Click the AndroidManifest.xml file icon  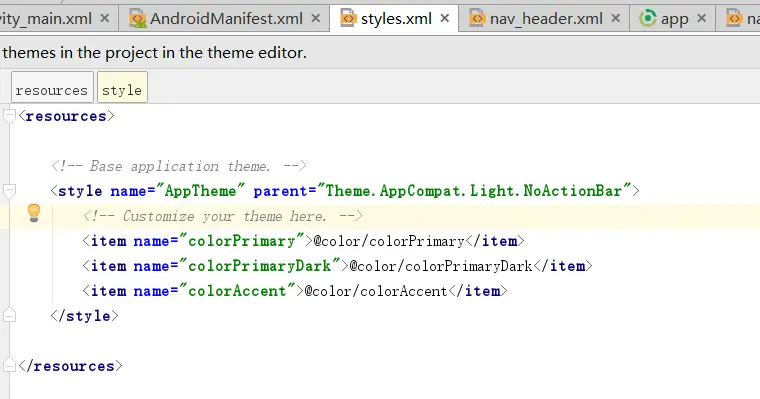138,18
